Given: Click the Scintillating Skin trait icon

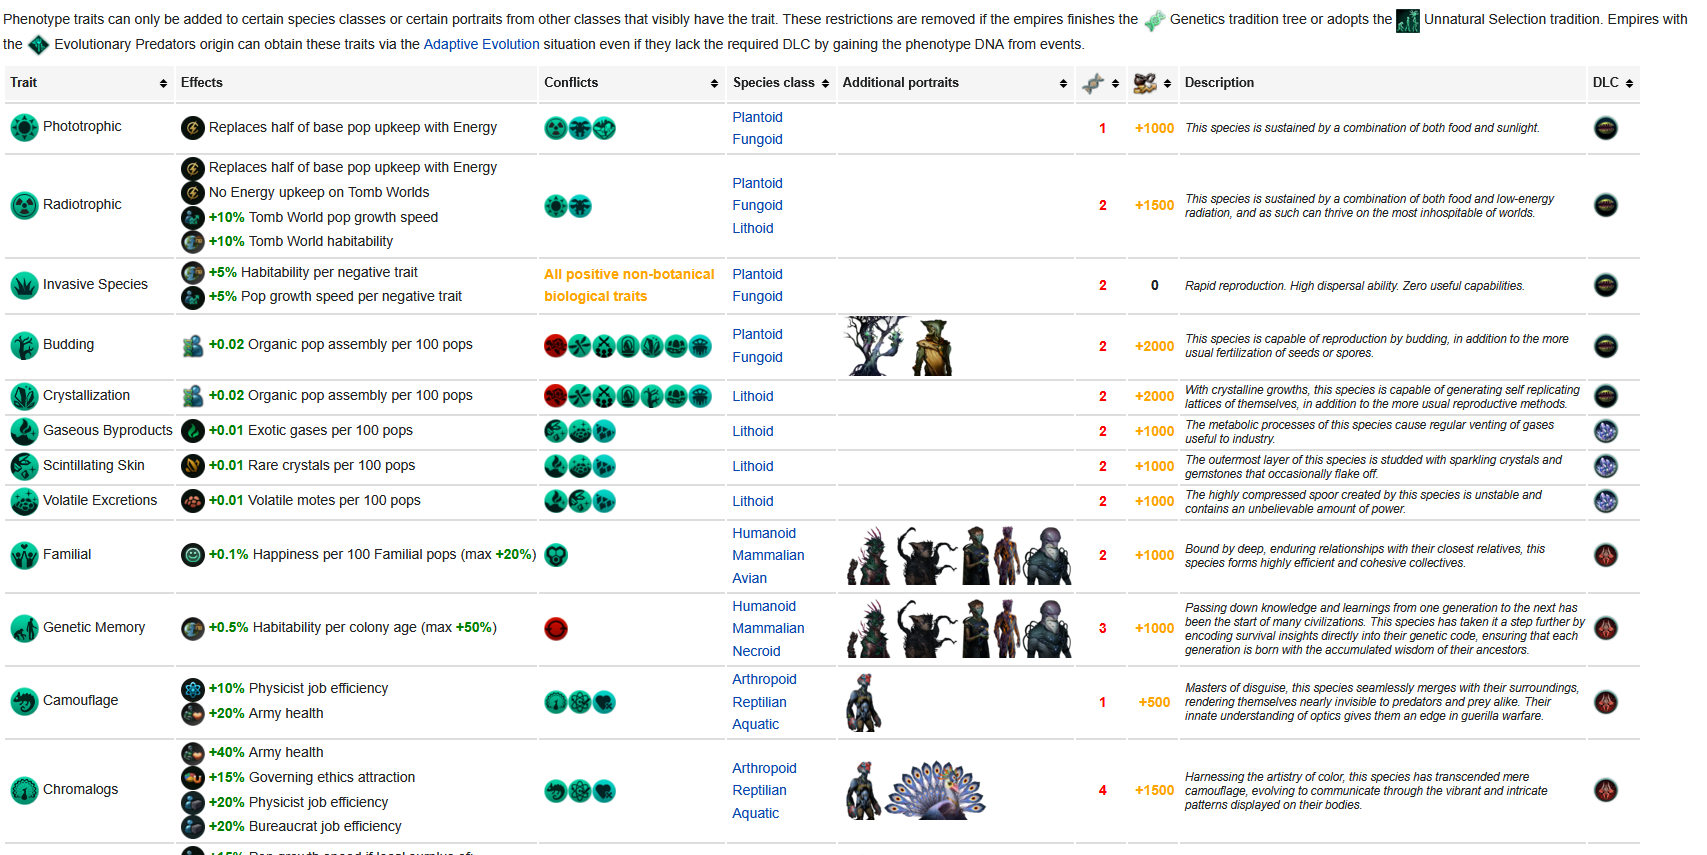Looking at the screenshot, I should [x=24, y=466].
